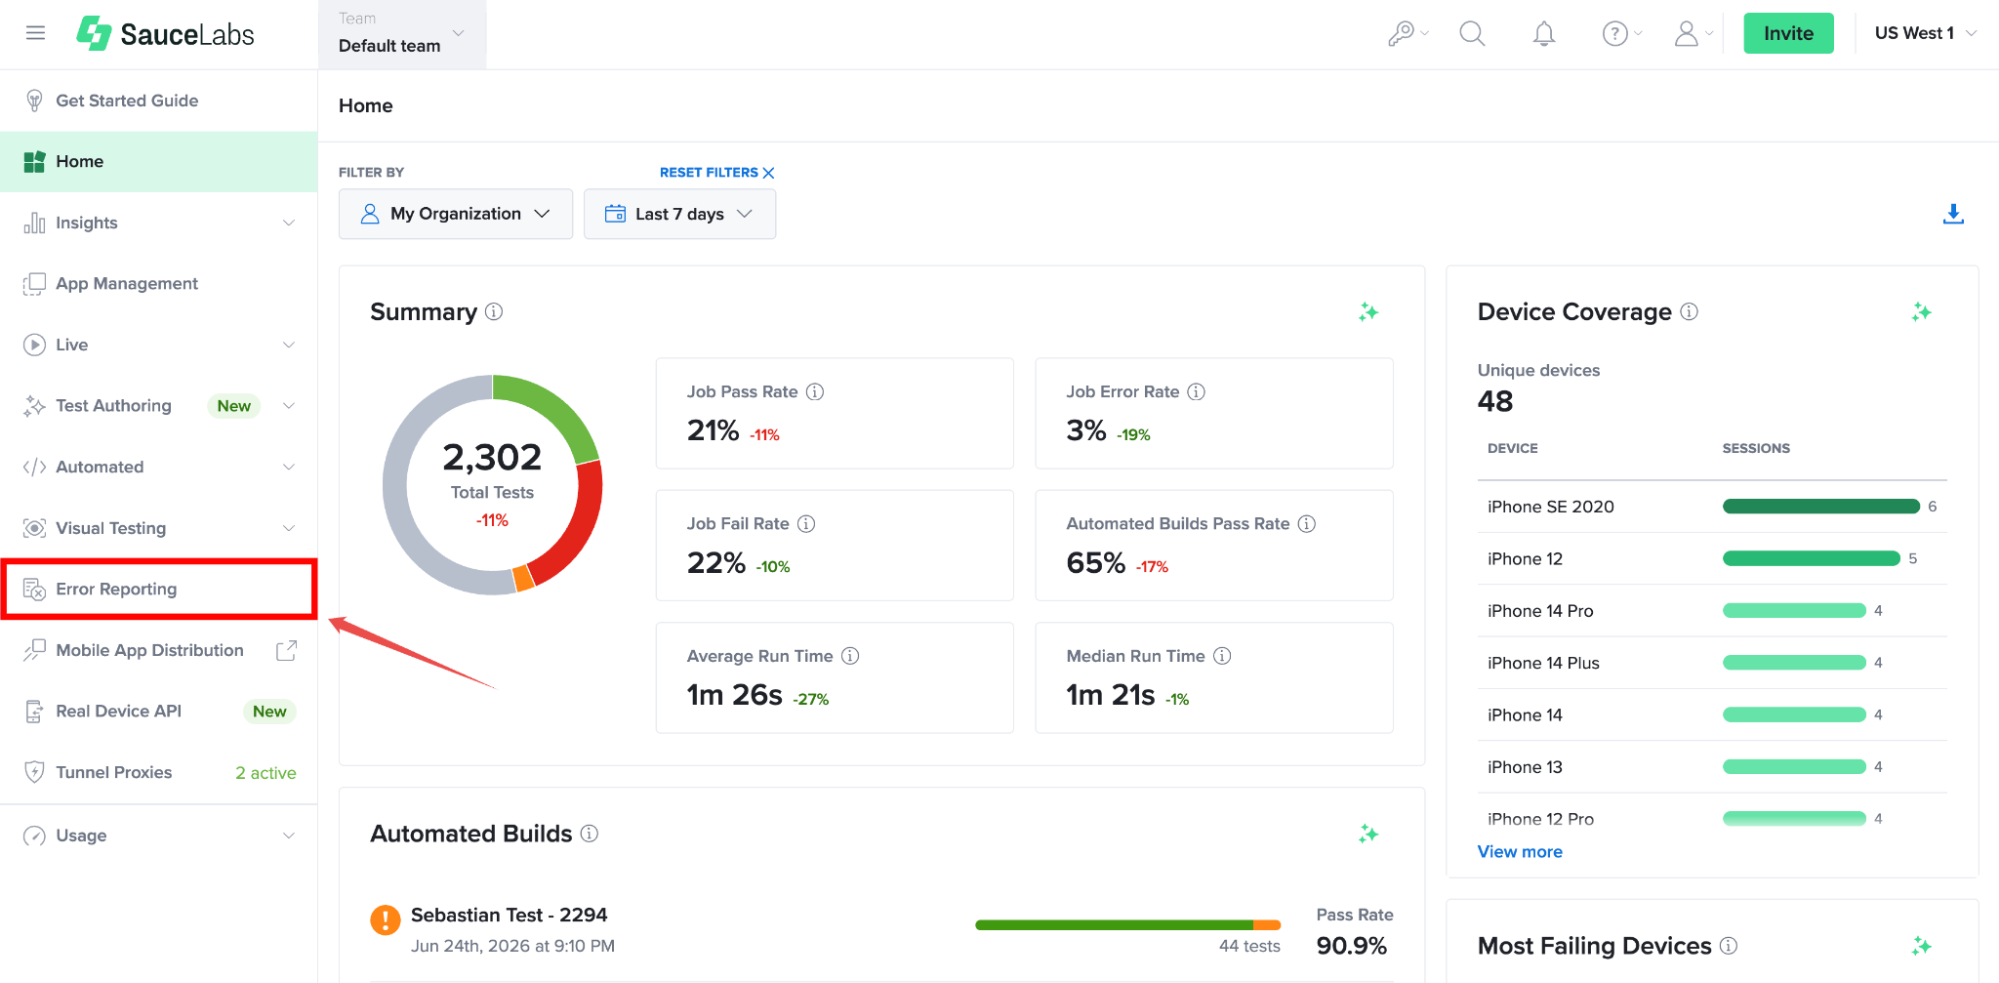Open the hamburger navigation menu
Image resolution: width=1999 pixels, height=983 pixels.
pos(35,33)
